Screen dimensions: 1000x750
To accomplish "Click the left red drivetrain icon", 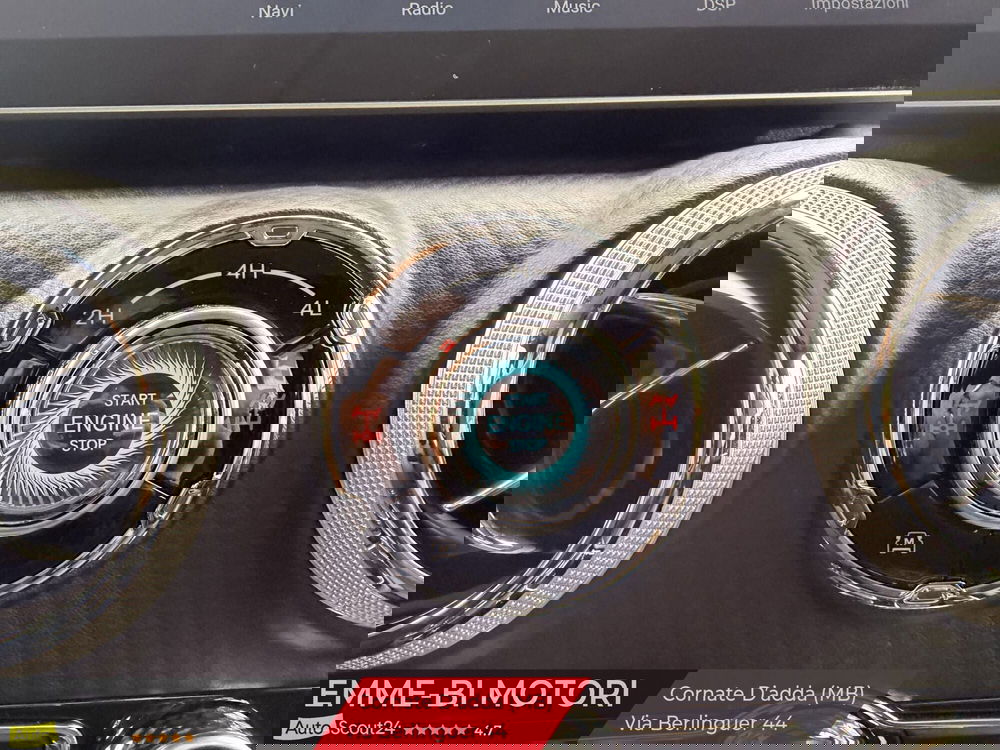I will coord(366,423).
